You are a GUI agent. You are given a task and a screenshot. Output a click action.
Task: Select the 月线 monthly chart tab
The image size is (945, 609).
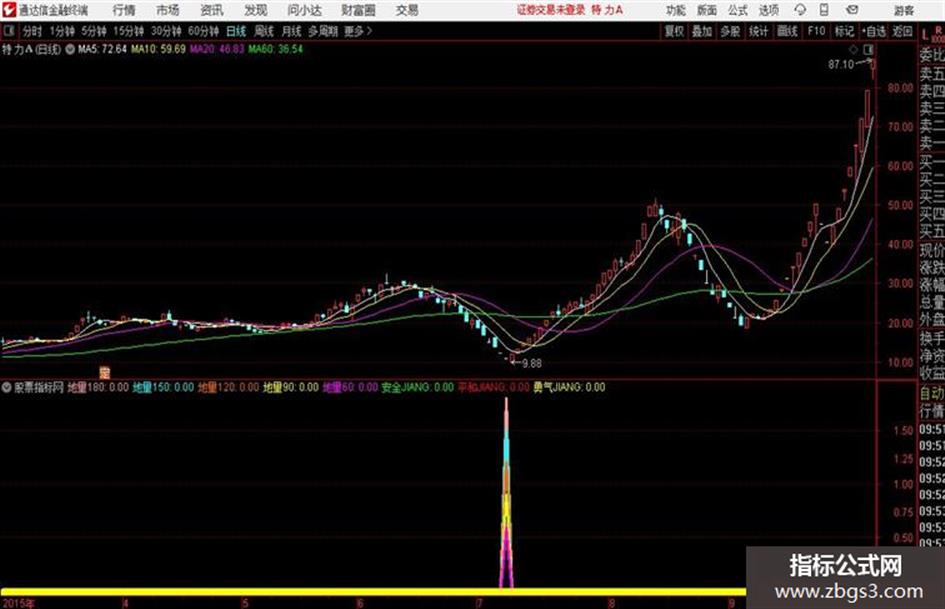pyautogui.click(x=292, y=31)
